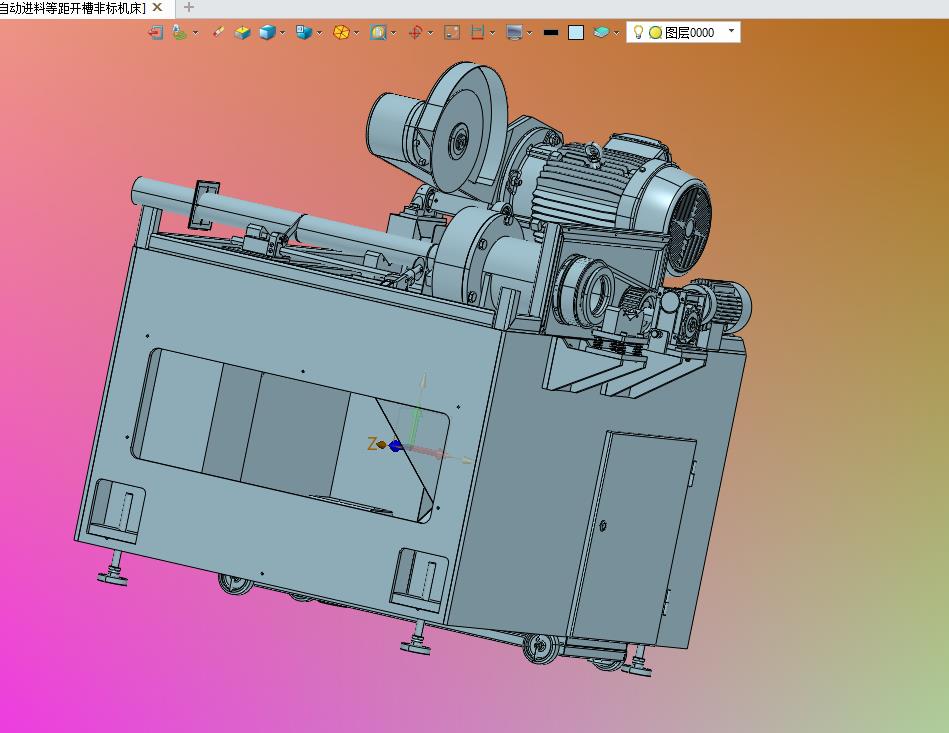Screen dimensions: 949x733
Task: Click the magnifier zoom icon
Action: 378,32
